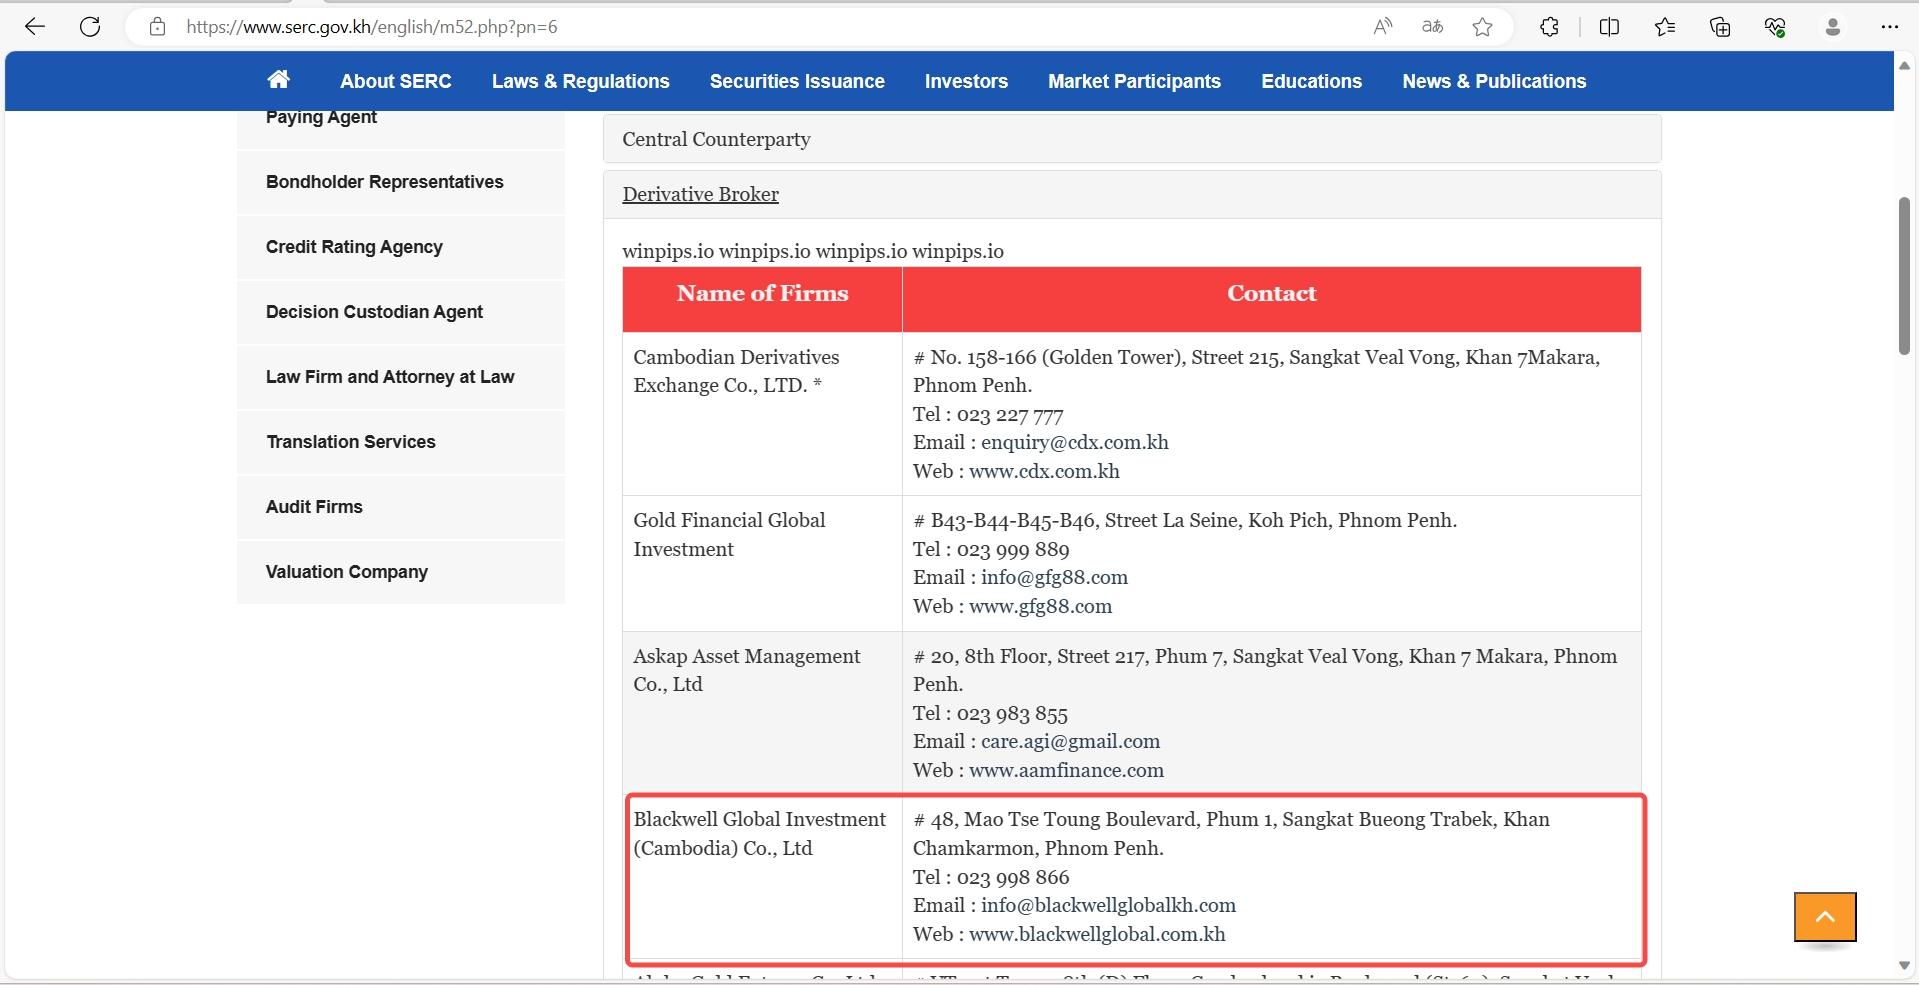Click the vertical scrollbar thumb
This screenshot has width=1919, height=985.
(x=1904, y=276)
